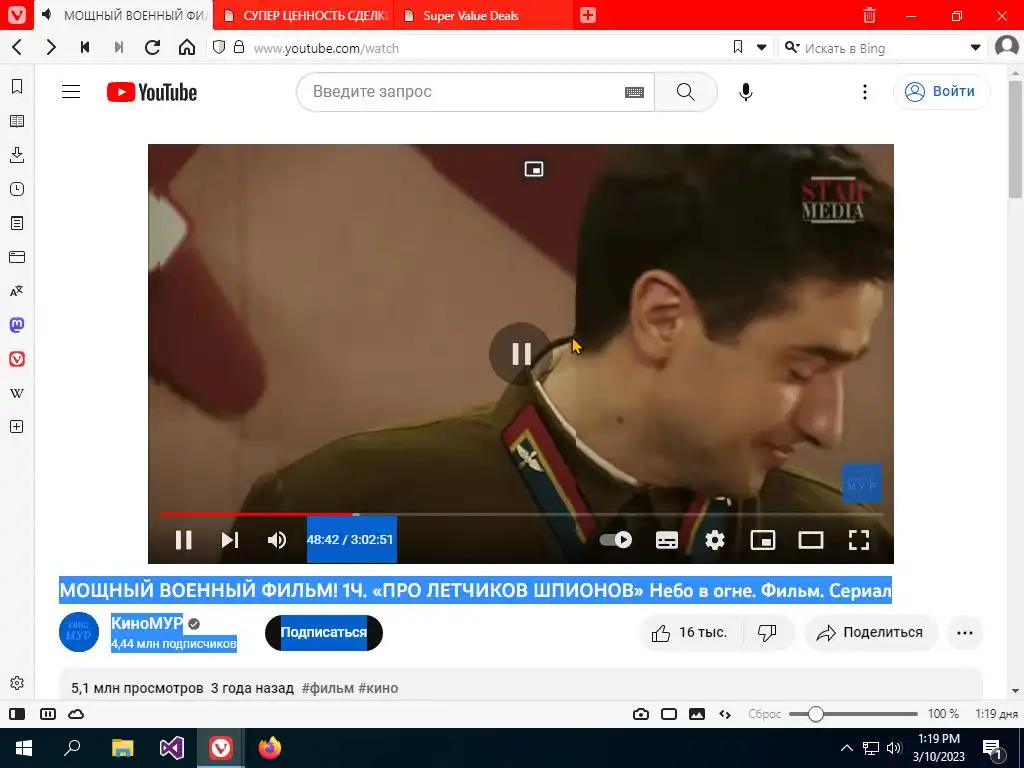Screen dimensions: 1024x768
Task: Bookmark this page from the address bar
Action: pos(738,47)
